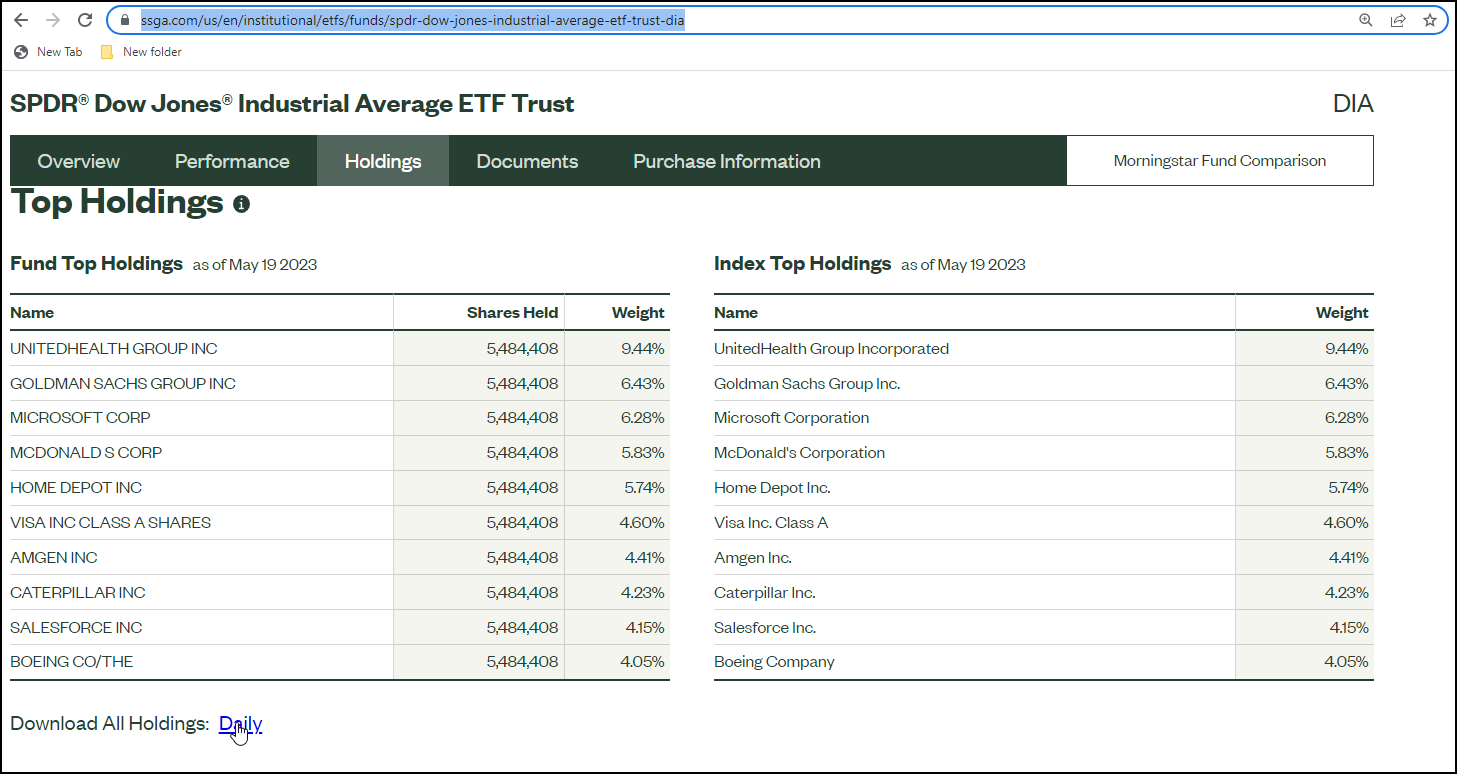Download all holdings via the Daily link

point(240,724)
